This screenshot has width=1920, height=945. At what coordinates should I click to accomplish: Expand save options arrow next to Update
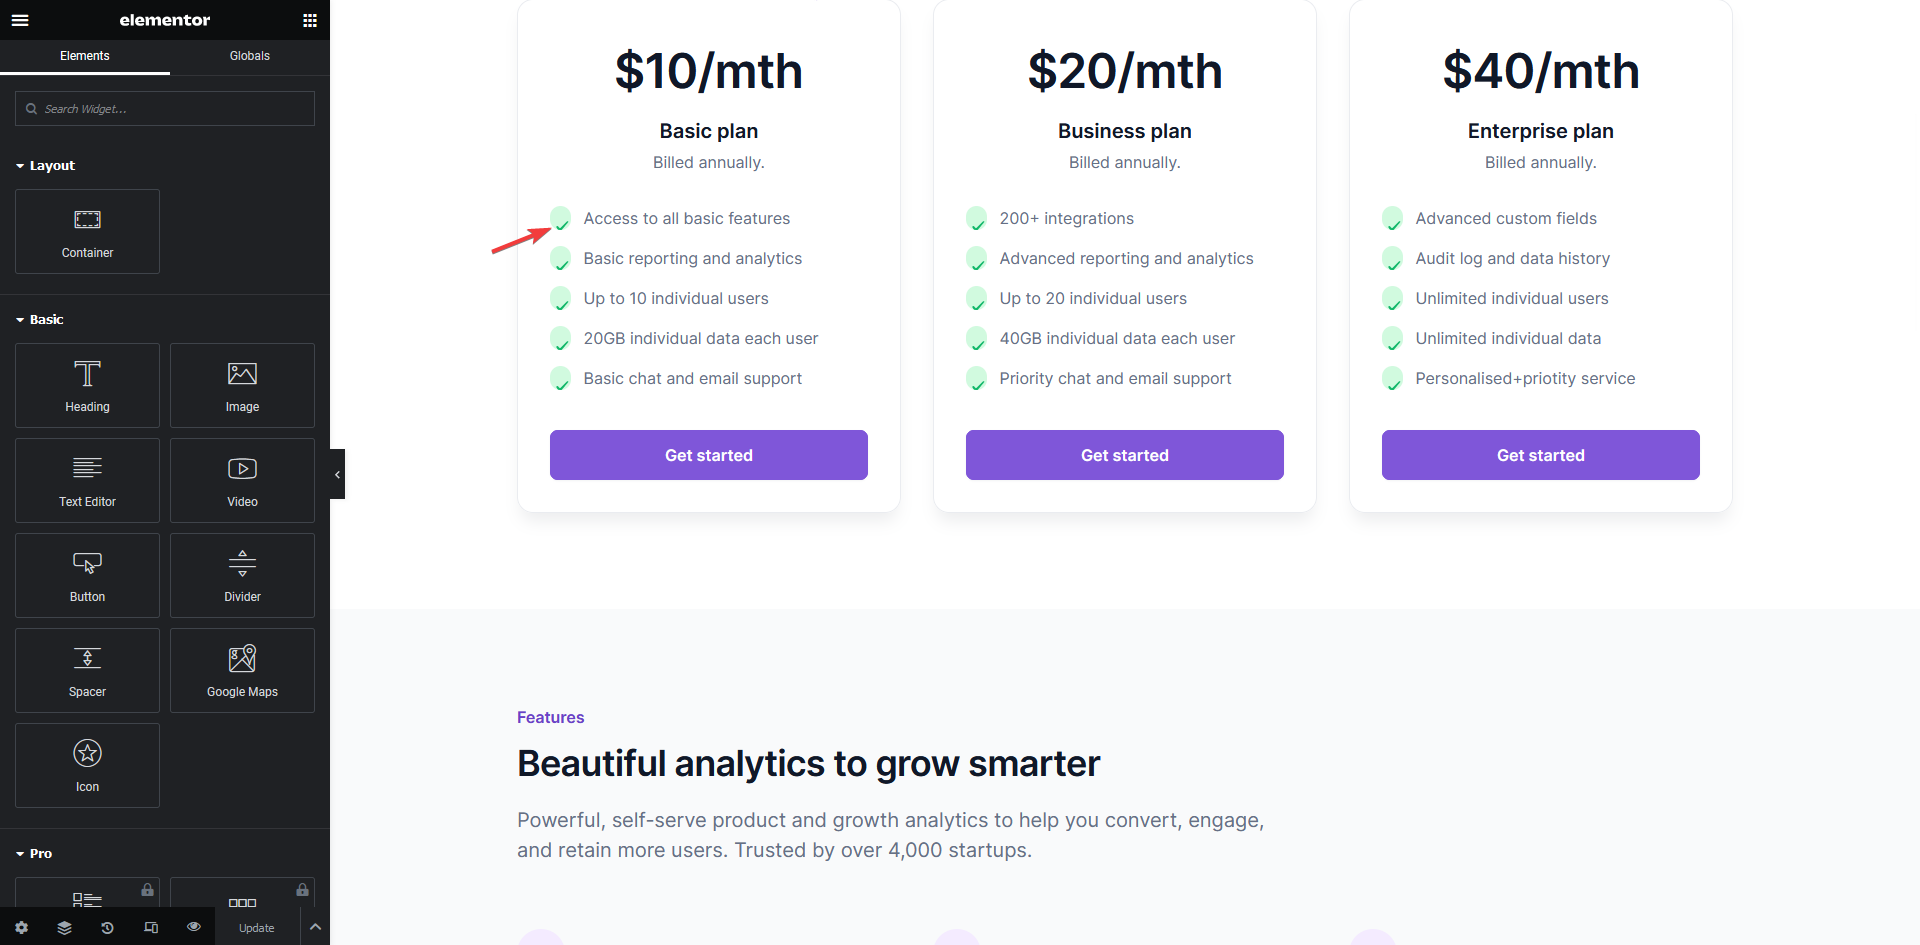pos(315,927)
